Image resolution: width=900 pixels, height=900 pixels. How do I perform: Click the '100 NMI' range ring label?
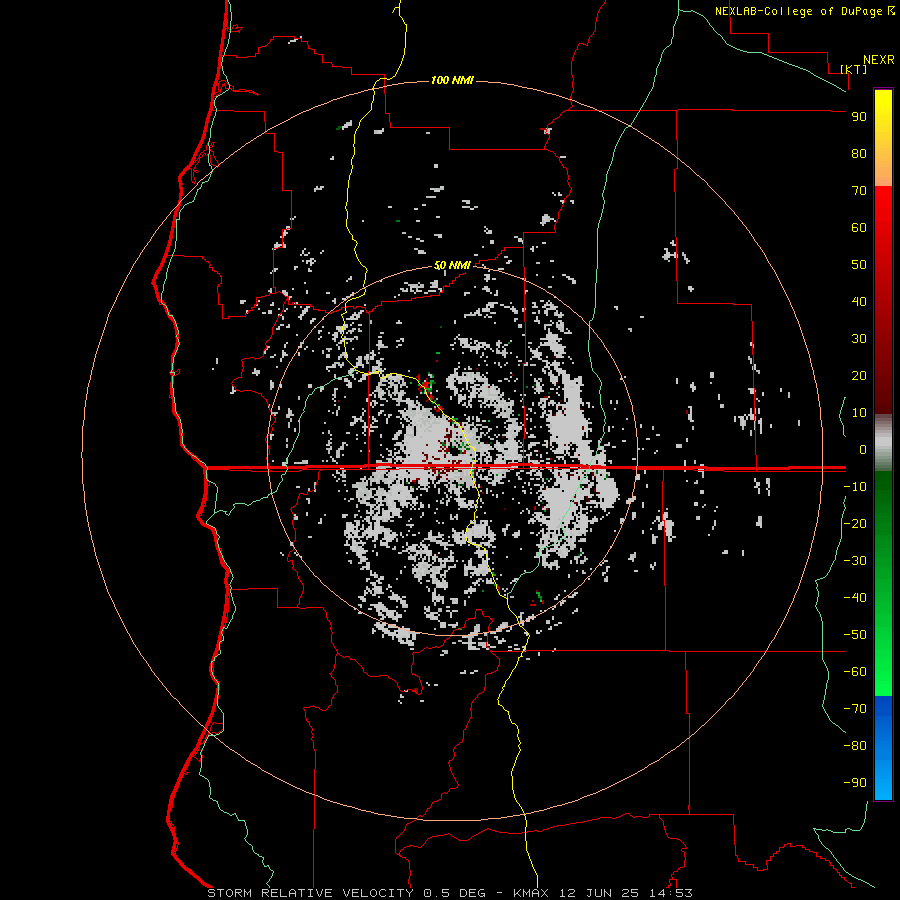coord(452,80)
